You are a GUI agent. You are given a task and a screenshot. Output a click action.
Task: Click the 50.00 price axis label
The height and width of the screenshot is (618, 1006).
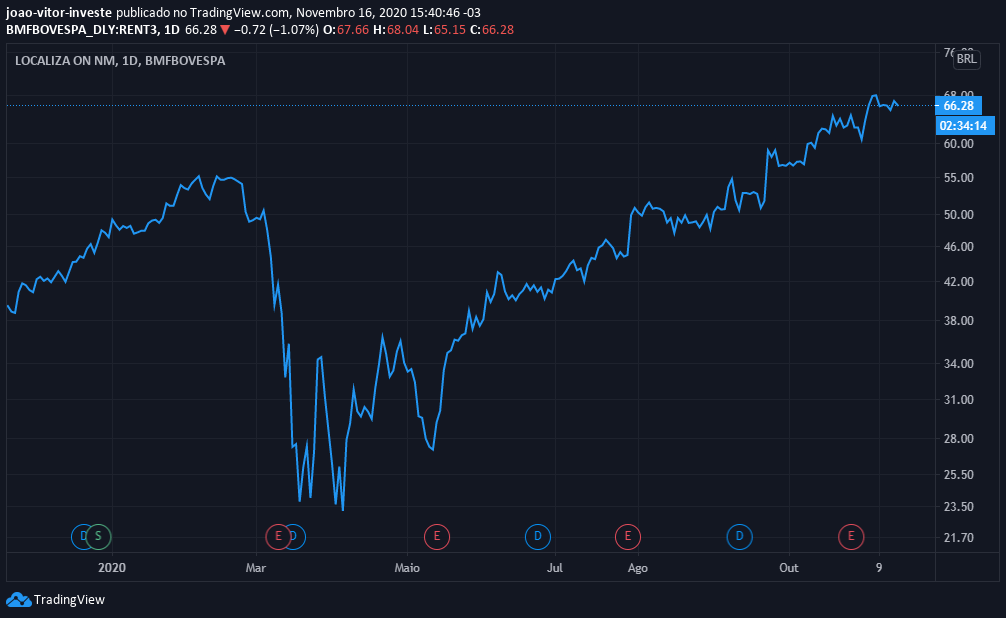coord(959,214)
